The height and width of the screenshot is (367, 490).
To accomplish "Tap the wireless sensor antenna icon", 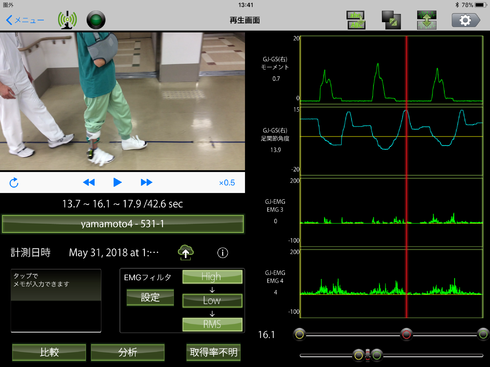I will (67, 20).
